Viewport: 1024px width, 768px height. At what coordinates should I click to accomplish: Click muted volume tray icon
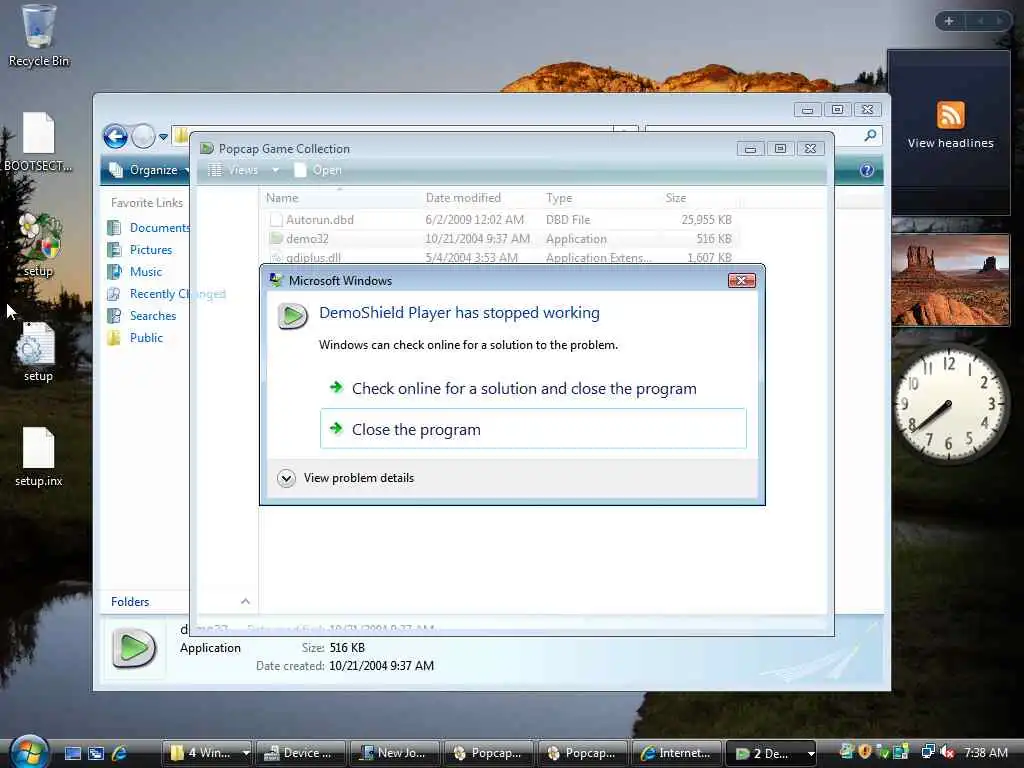[948, 752]
